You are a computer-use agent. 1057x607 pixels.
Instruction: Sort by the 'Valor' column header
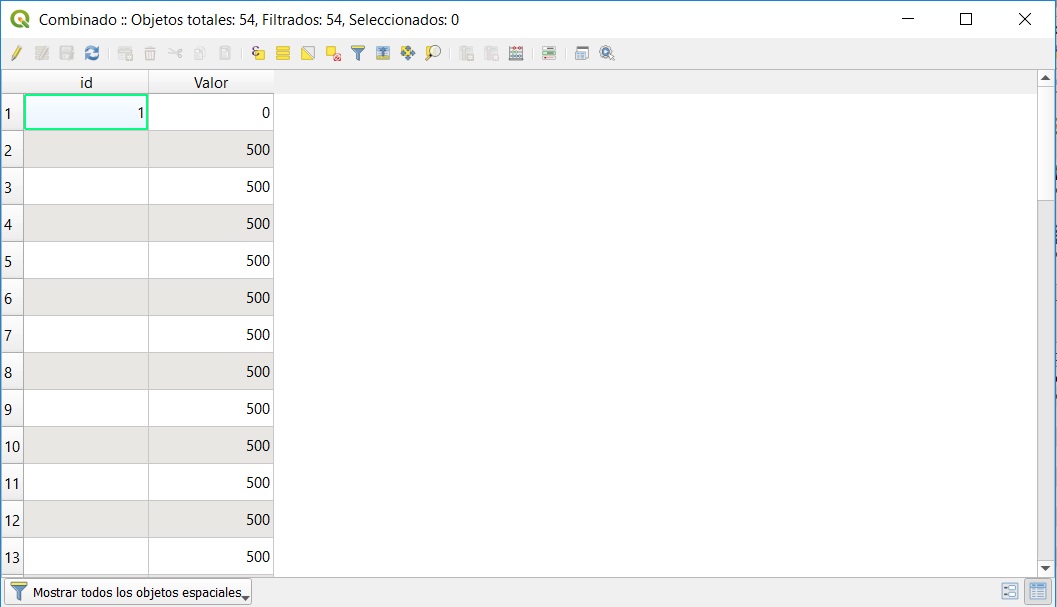(211, 83)
